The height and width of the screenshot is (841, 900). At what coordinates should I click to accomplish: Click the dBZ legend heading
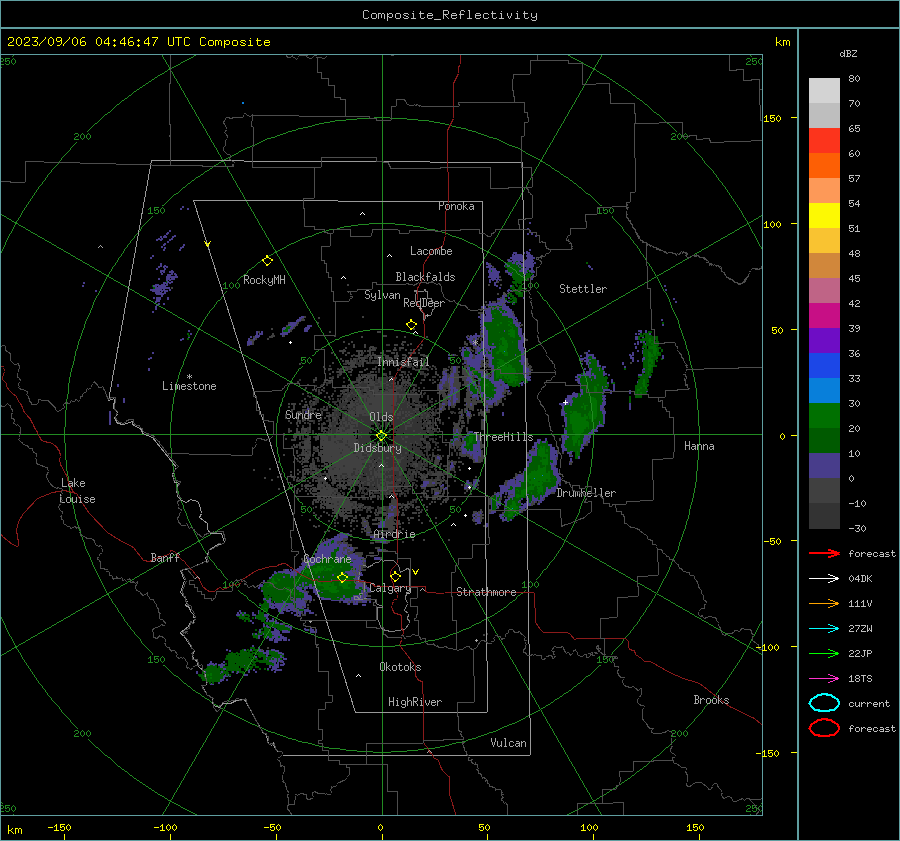coord(848,53)
